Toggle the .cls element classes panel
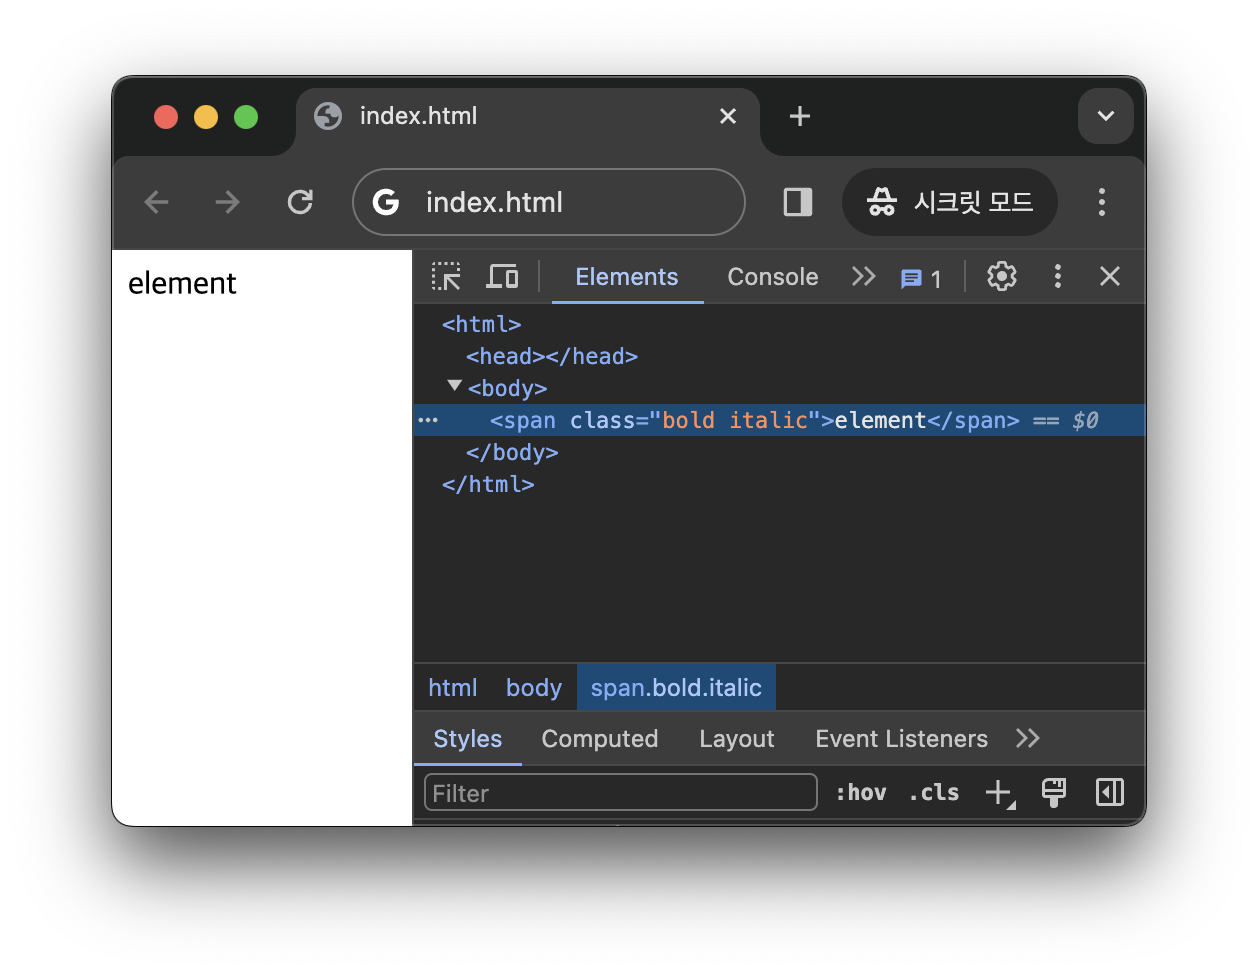1258x974 pixels. click(x=934, y=793)
